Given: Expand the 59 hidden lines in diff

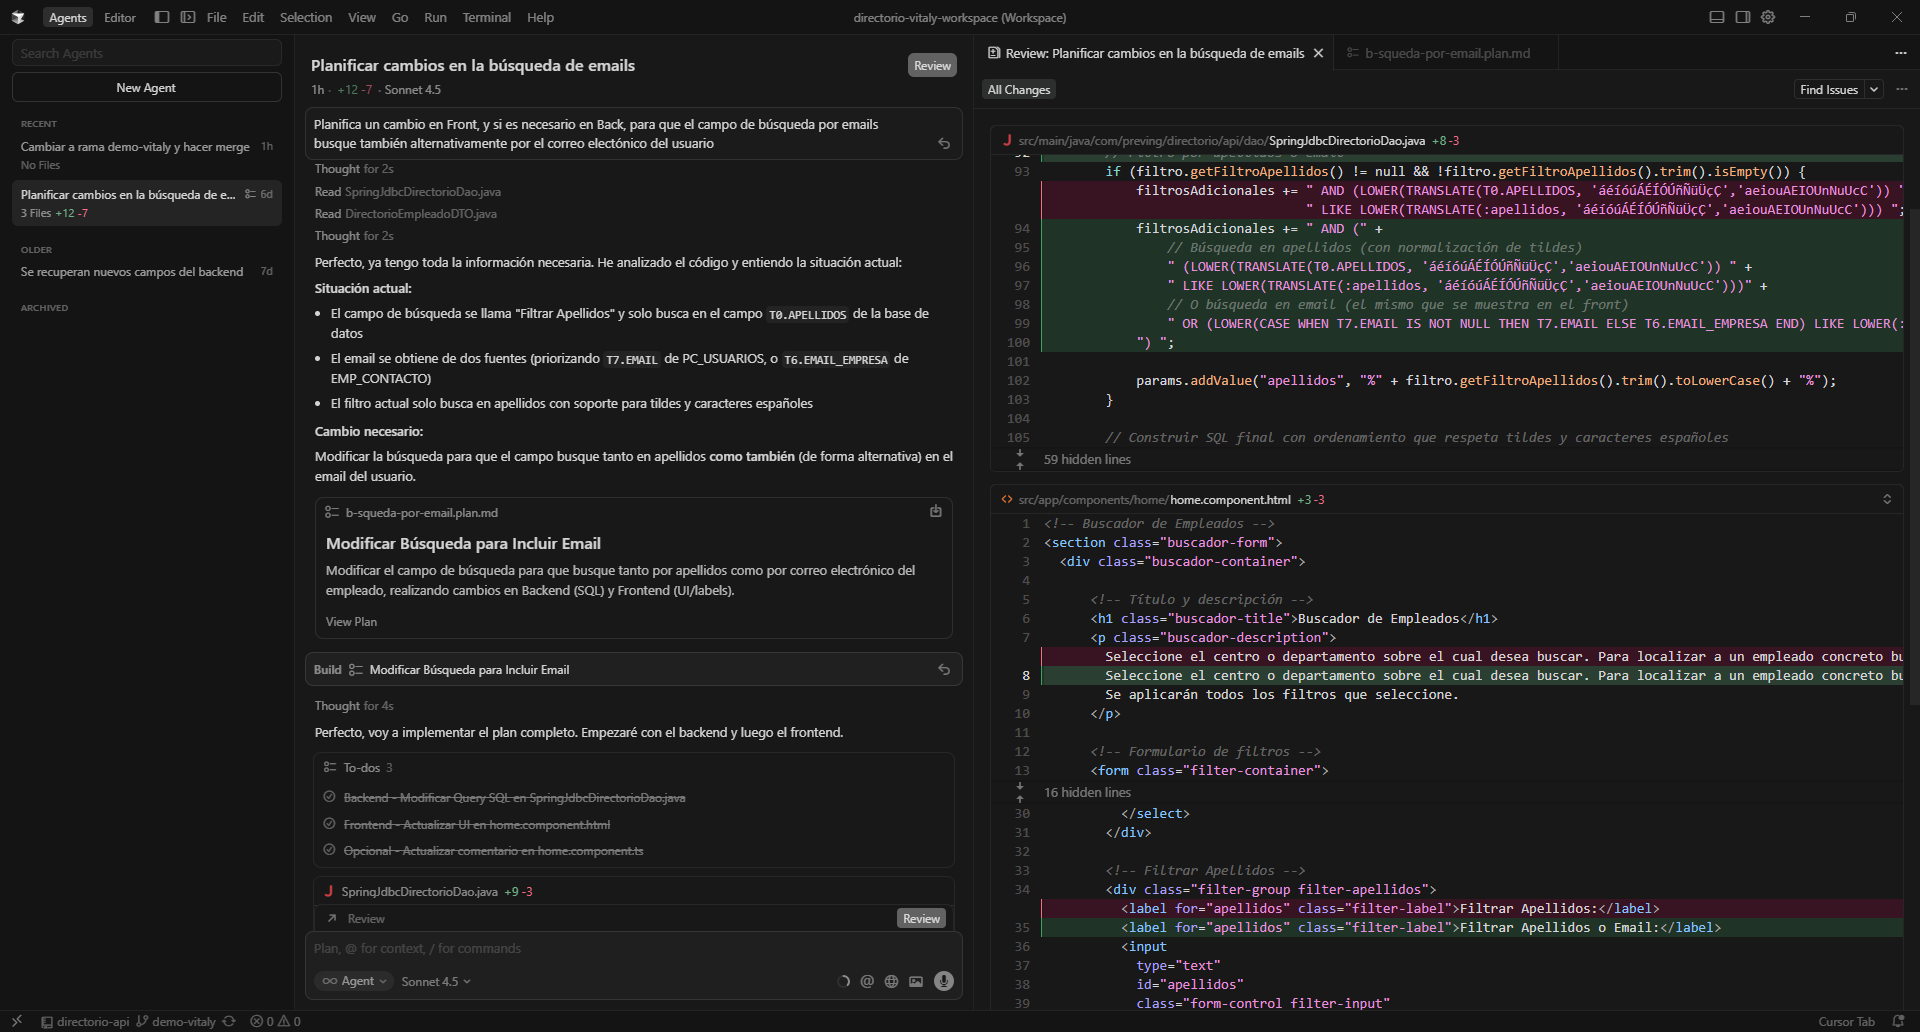Looking at the screenshot, I should (x=1086, y=459).
